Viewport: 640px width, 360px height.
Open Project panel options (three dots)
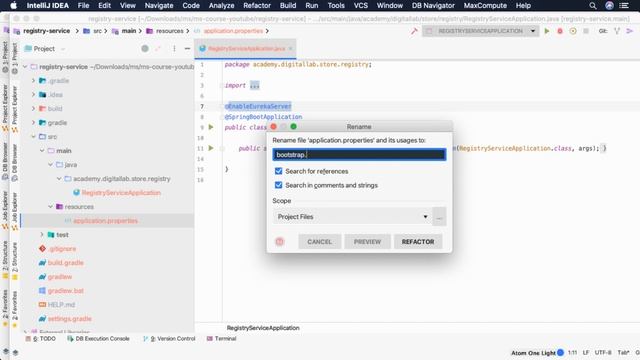(x=174, y=49)
